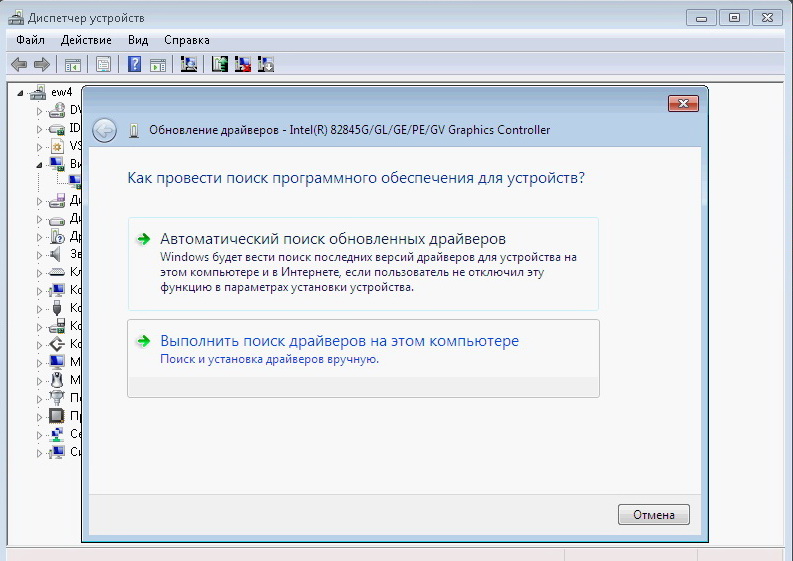Maximize the Диспетчер устройств window
Viewport: 793px width, 561px height.
click(734, 18)
